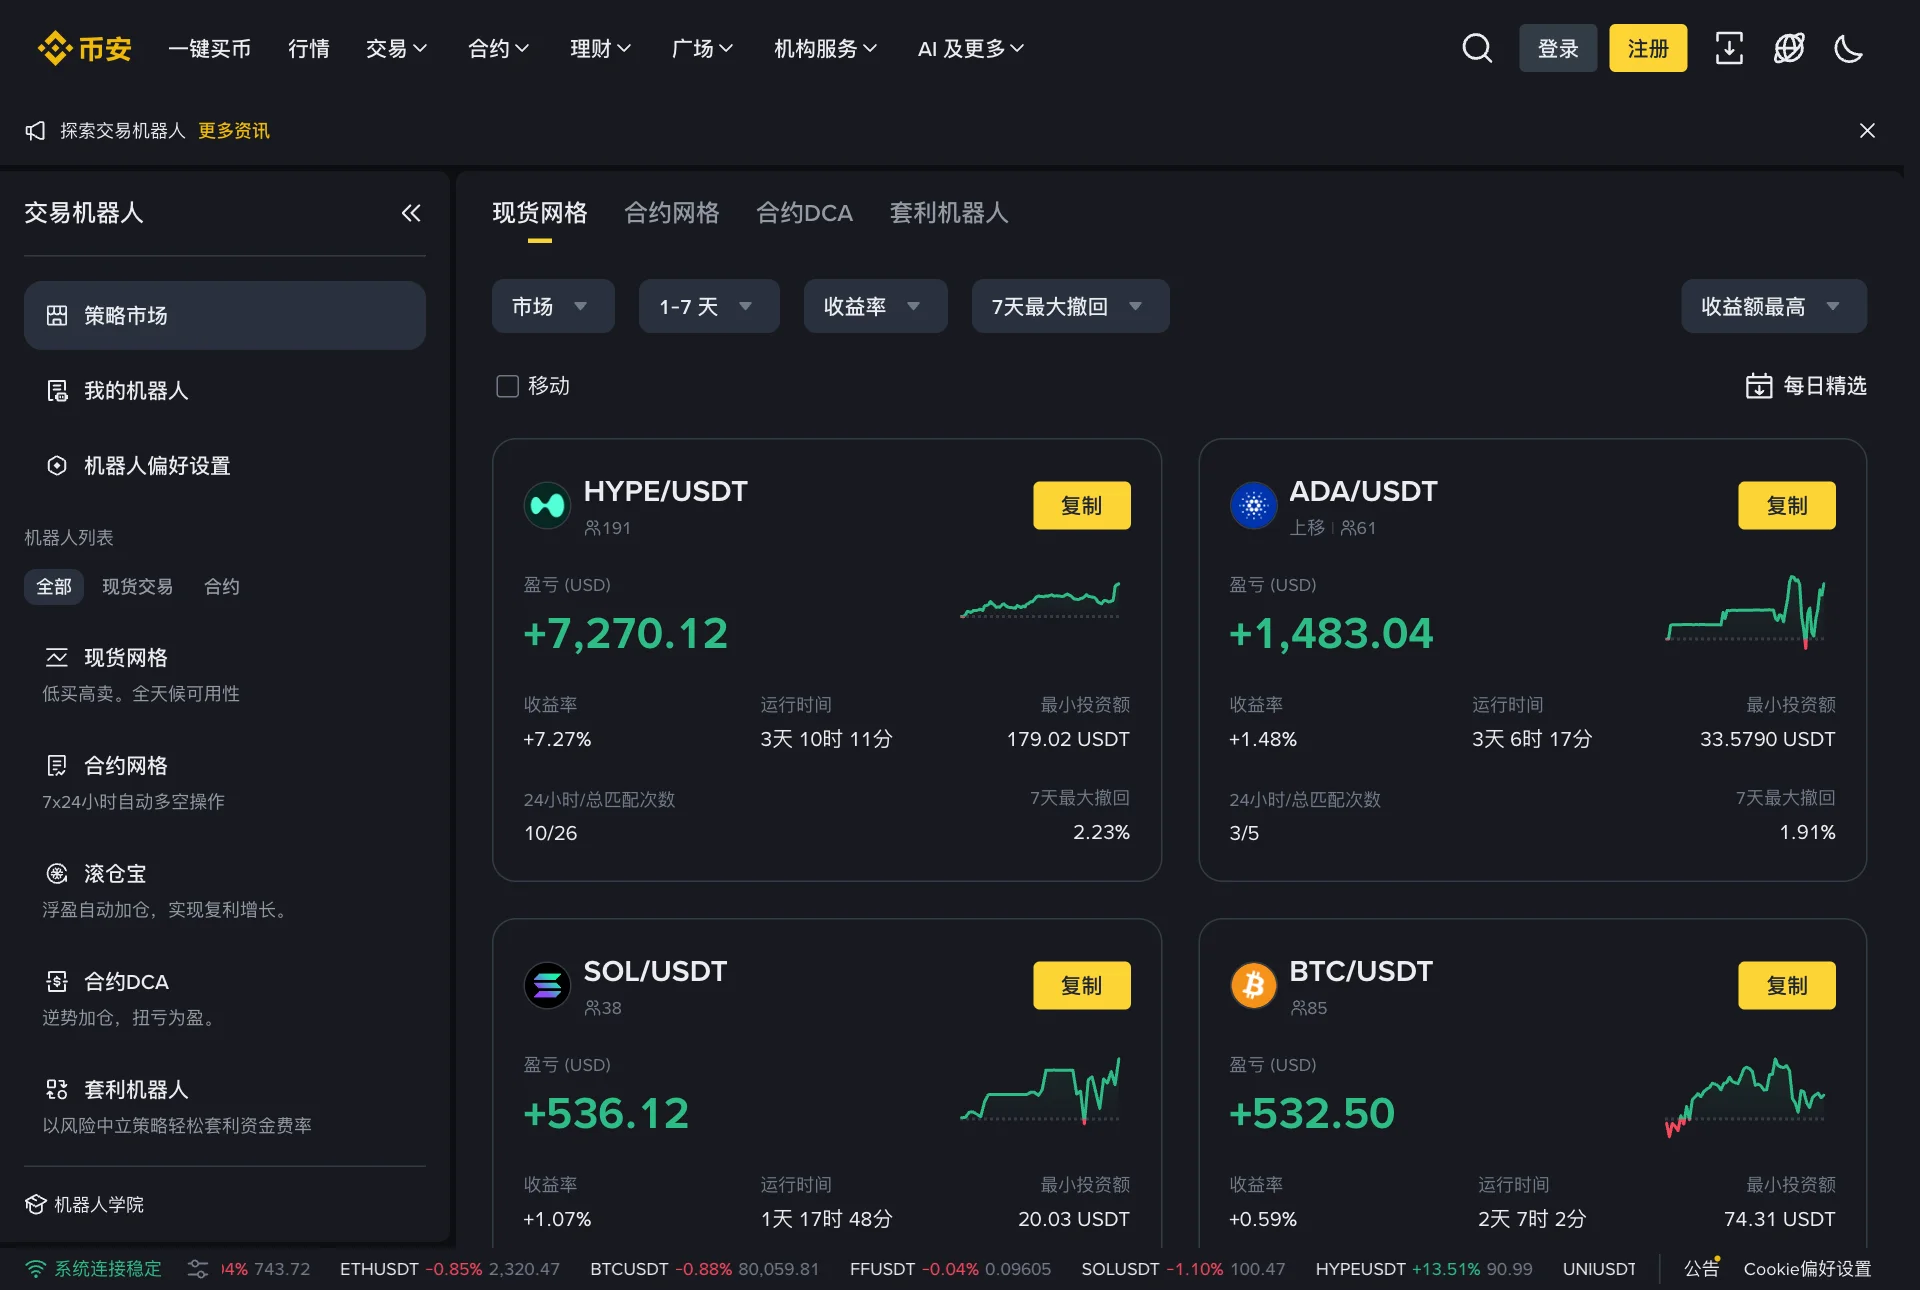This screenshot has height=1290, width=1920.
Task: Open the 收益额最高 sort dropdown
Action: (1774, 306)
